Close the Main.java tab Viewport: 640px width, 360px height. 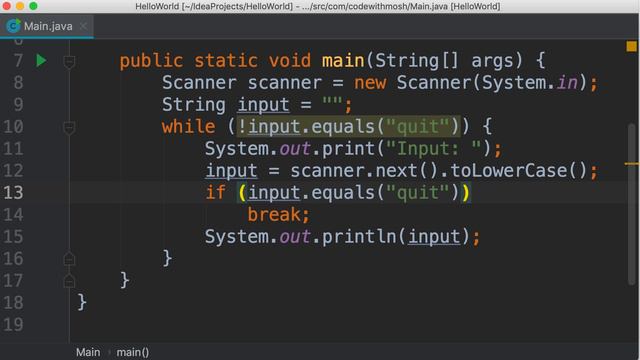(83, 26)
